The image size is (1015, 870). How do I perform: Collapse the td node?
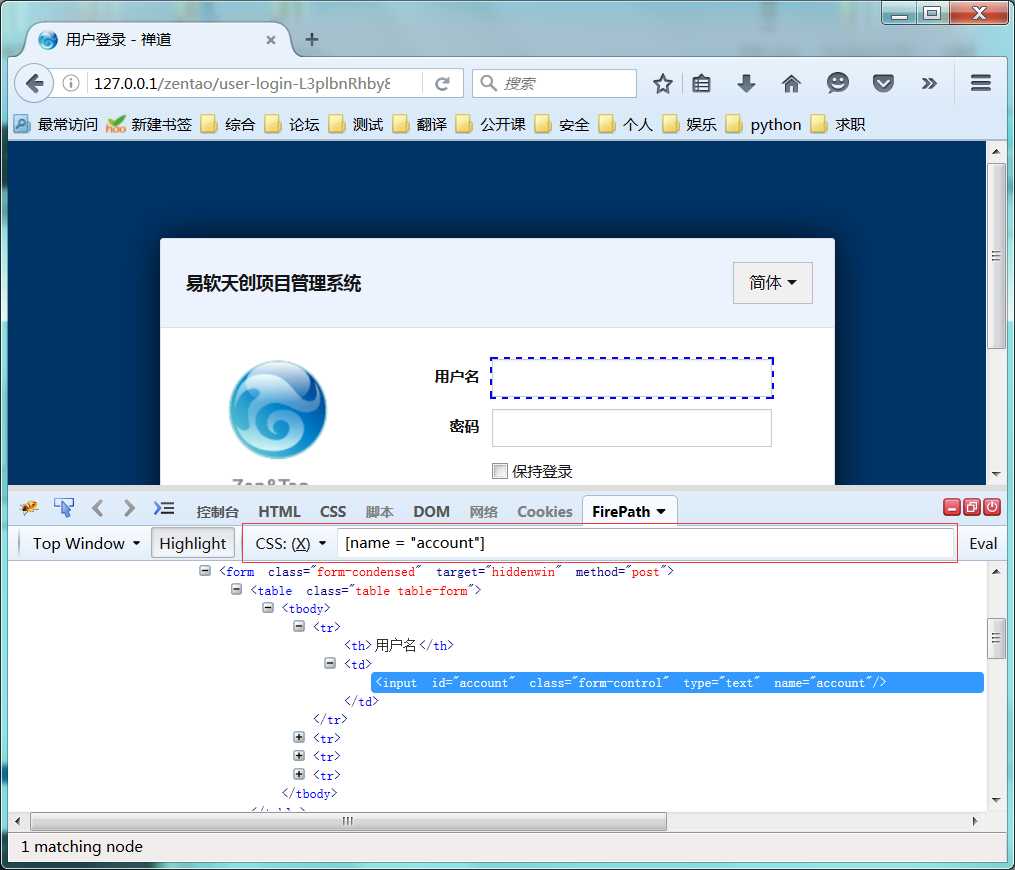(x=329, y=663)
